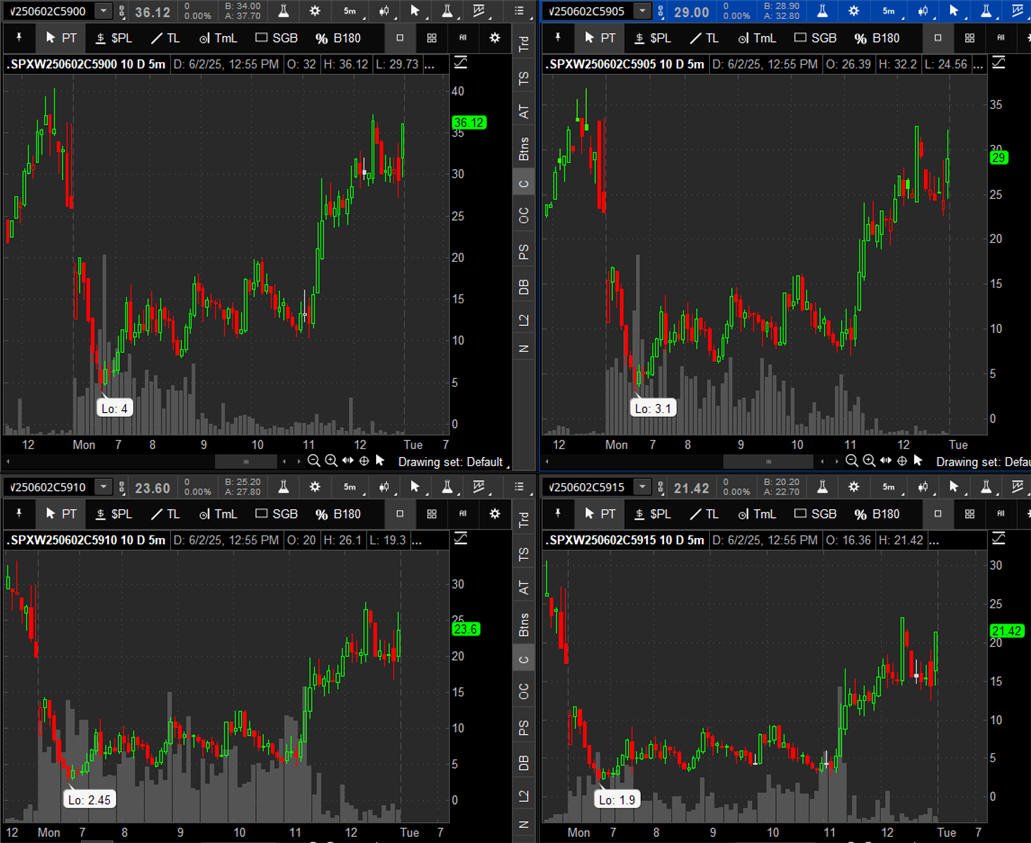Screen dimensions: 1031x843
Task: Open the 5m timeframe dropdown on C5900 chart
Action: 350,11
